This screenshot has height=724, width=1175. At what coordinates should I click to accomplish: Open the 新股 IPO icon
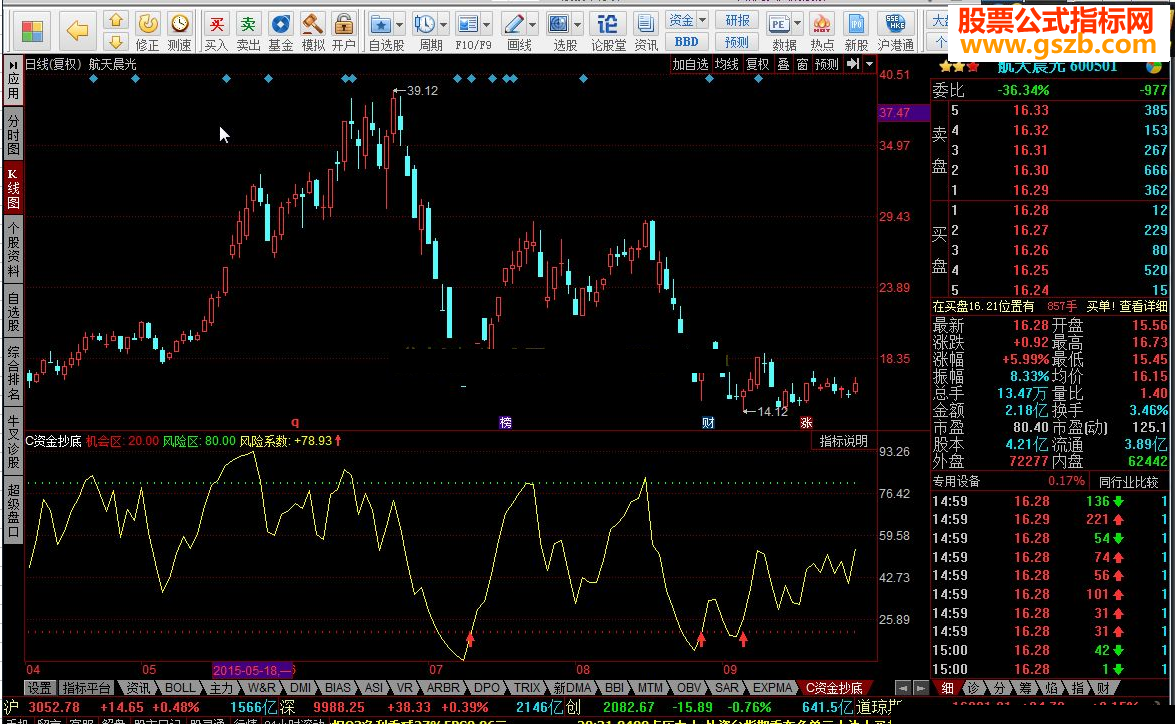click(856, 31)
